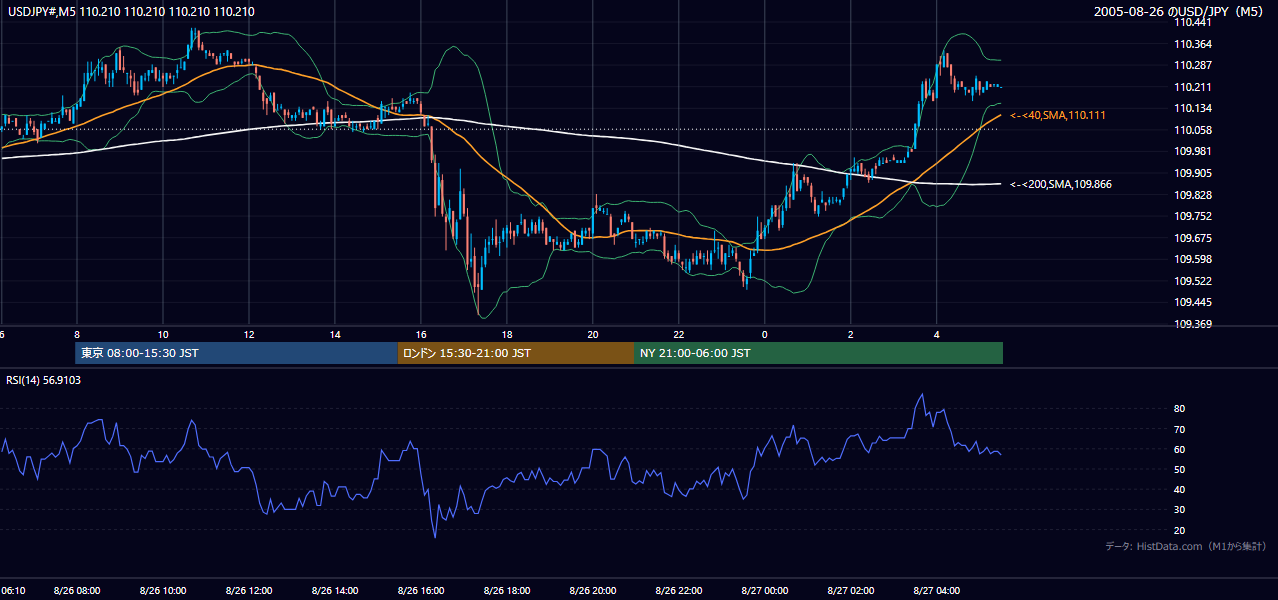This screenshot has width=1278, height=600.
Task: Select hour 22 on the price chart time axis
Action: pyautogui.click(x=679, y=334)
